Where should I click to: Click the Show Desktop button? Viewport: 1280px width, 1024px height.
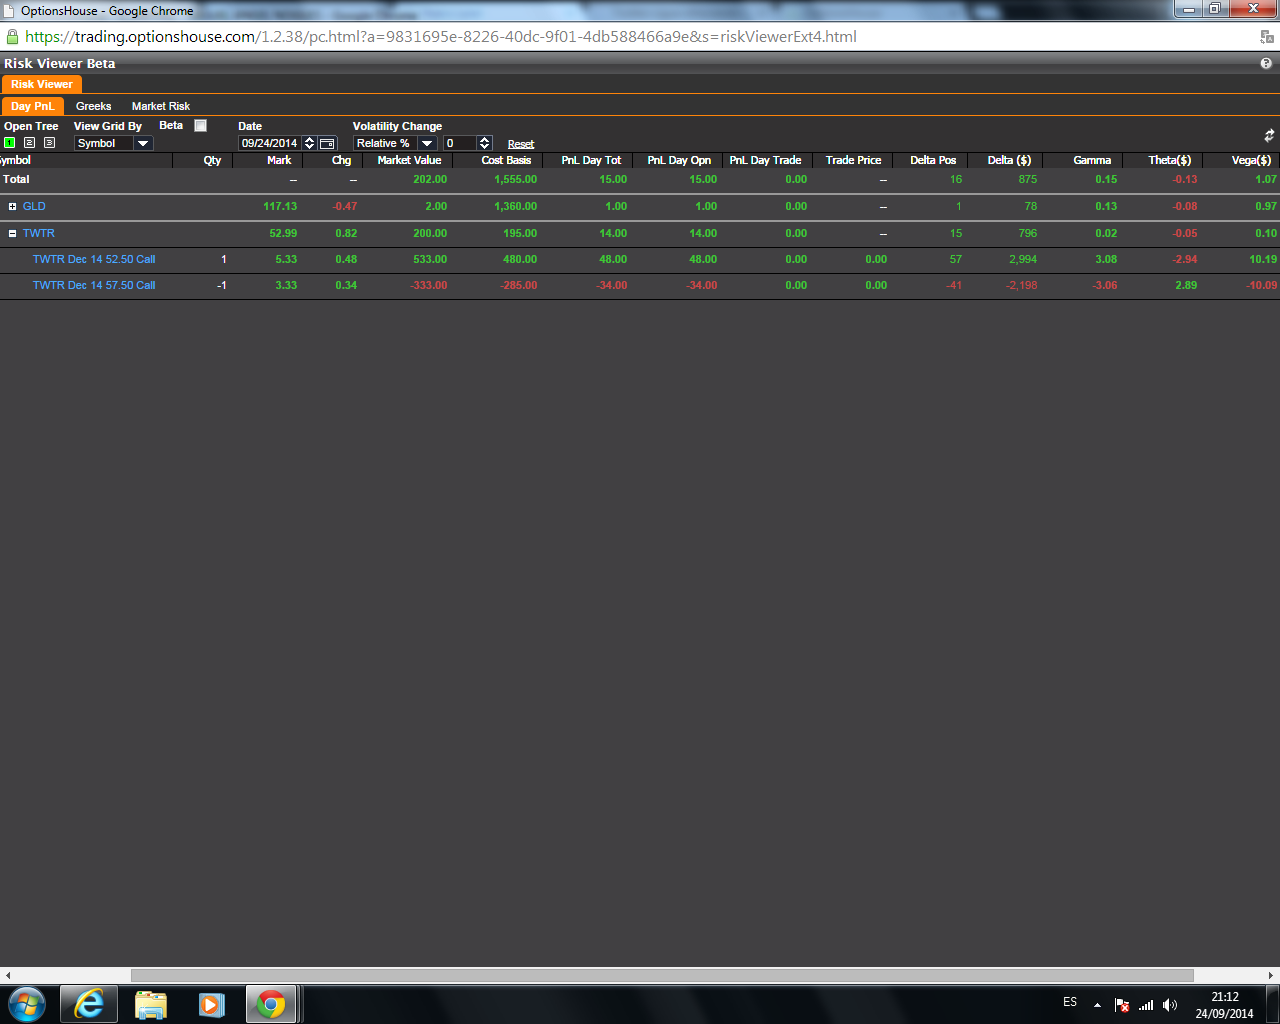tap(1273, 1003)
